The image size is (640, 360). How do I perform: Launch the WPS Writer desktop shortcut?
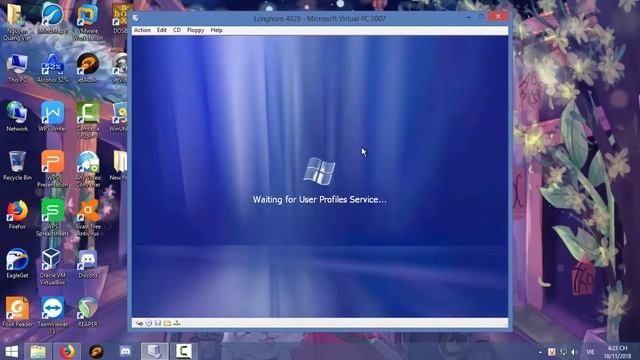(52, 117)
